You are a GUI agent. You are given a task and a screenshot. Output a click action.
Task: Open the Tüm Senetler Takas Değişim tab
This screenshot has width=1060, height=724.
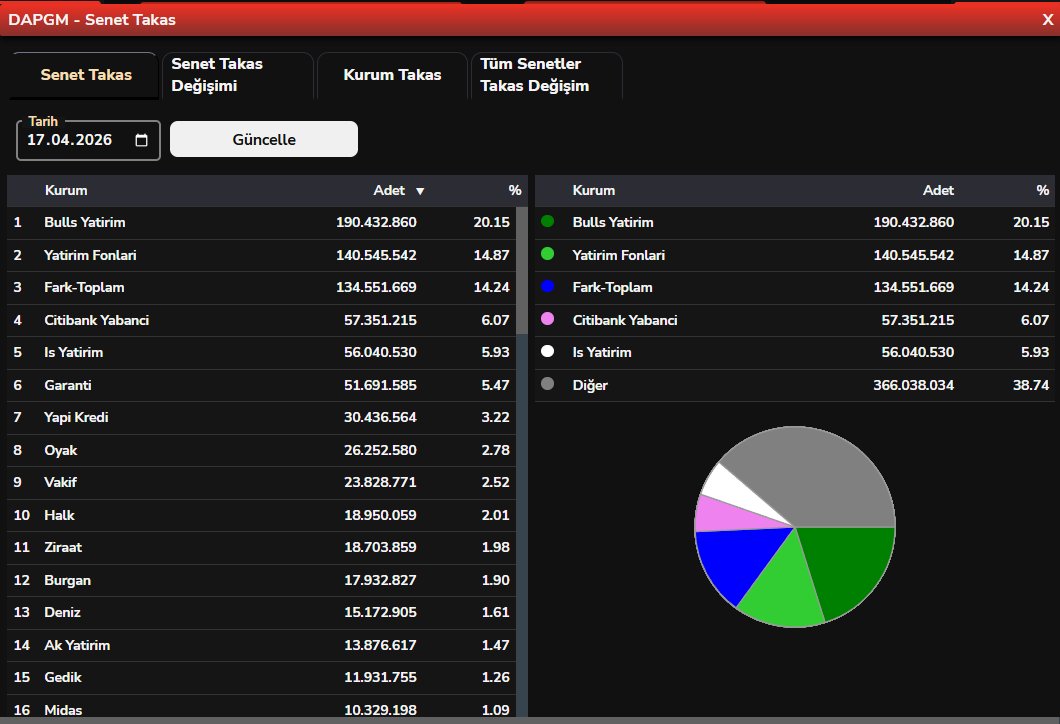point(546,75)
